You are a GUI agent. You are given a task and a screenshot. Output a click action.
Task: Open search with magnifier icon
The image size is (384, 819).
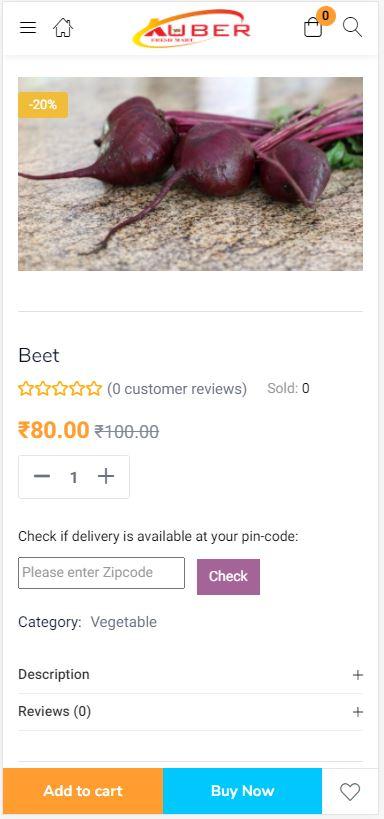353,27
